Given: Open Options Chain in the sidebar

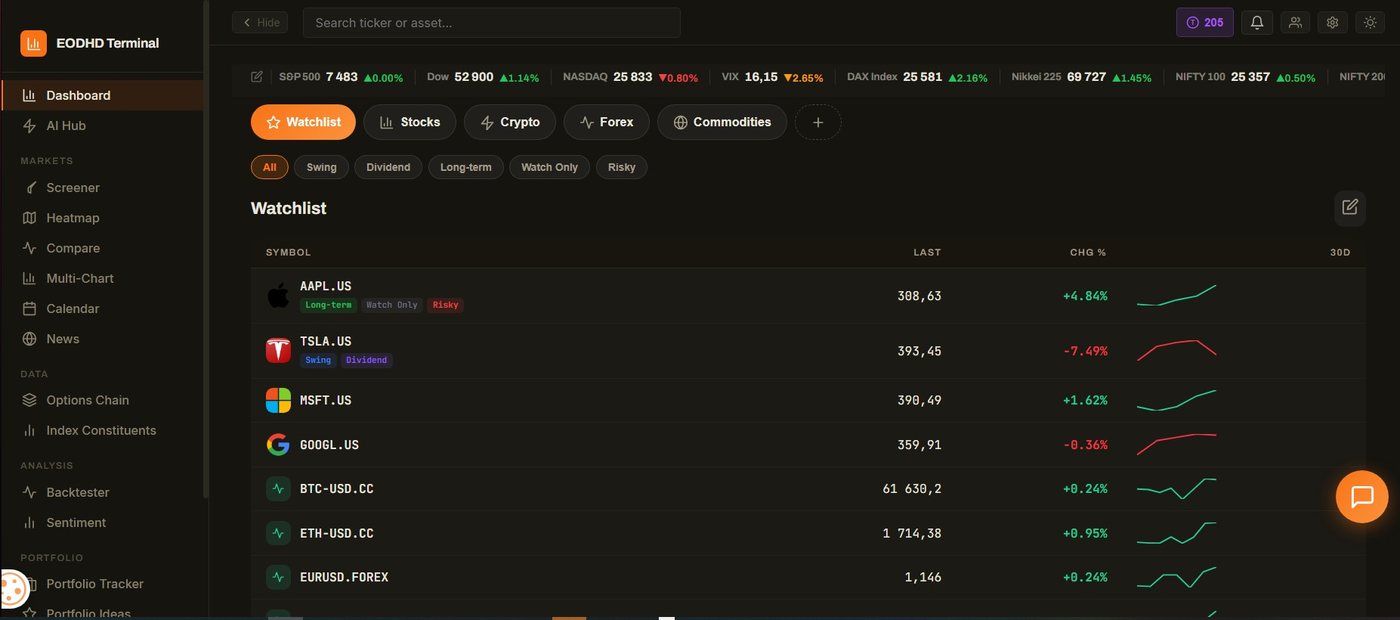Looking at the screenshot, I should (x=102, y=400).
